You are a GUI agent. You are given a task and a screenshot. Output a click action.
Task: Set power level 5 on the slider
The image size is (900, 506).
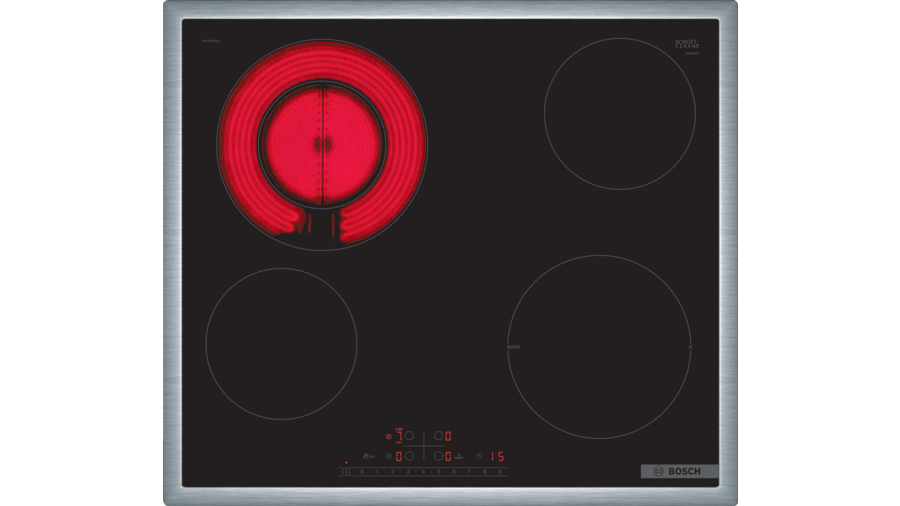(438, 472)
